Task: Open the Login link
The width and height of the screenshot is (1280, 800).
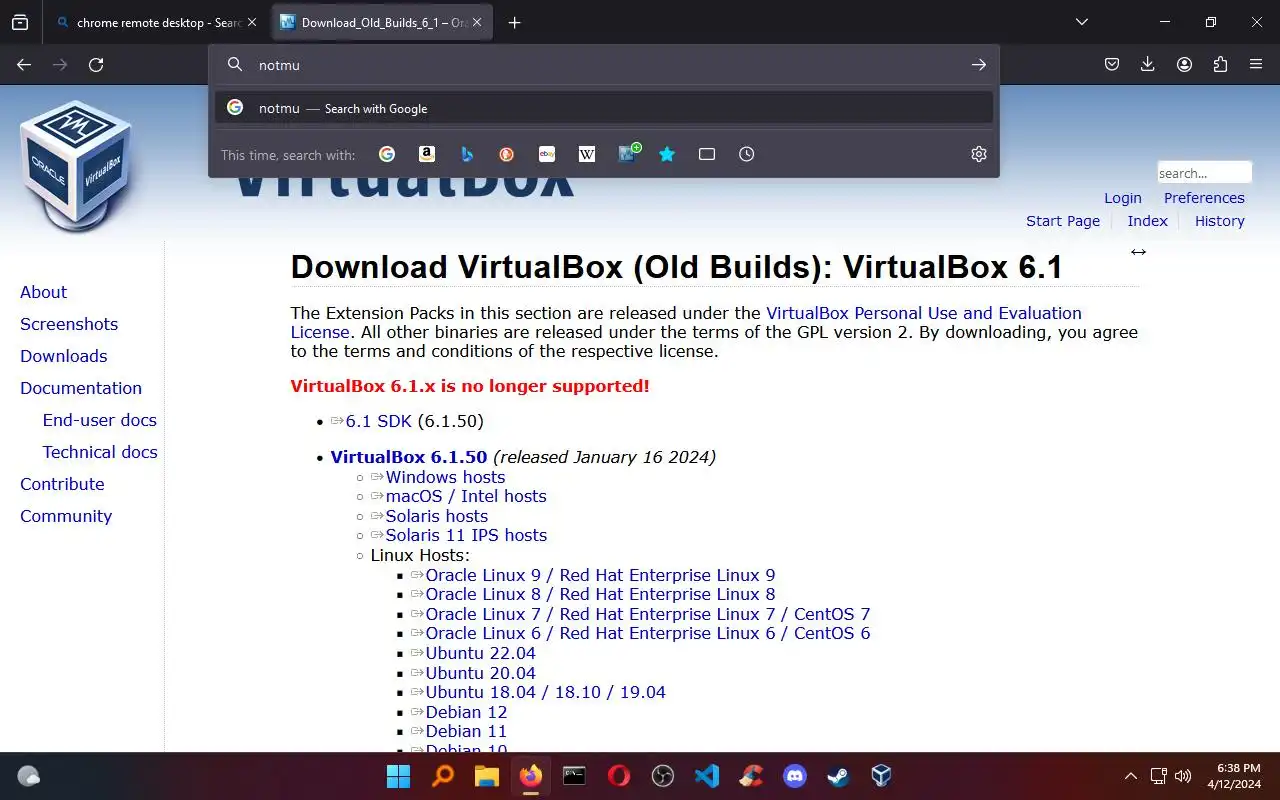Action: pos(1123,198)
